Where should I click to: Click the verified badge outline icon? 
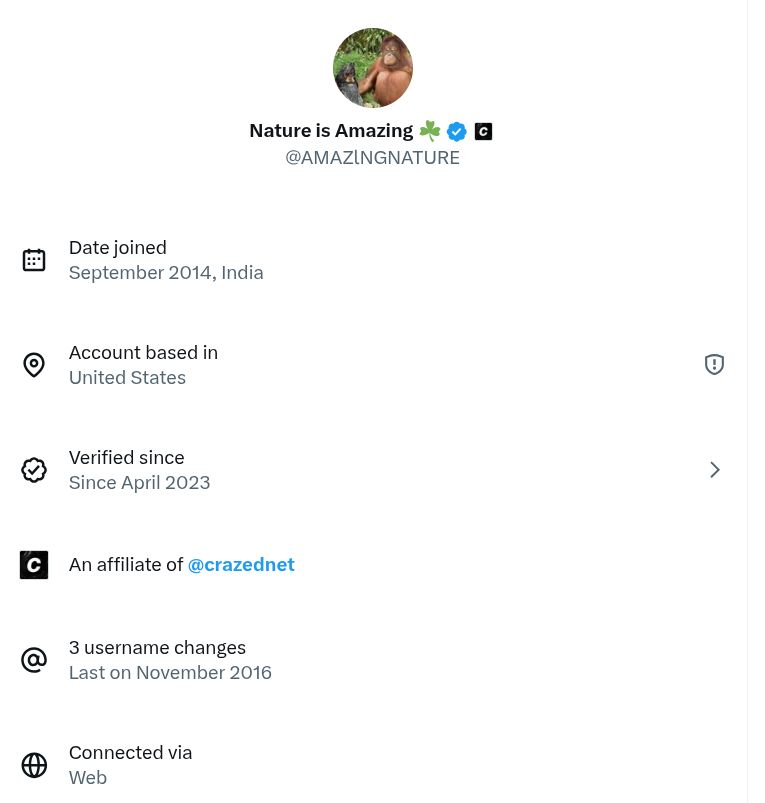click(x=34, y=470)
